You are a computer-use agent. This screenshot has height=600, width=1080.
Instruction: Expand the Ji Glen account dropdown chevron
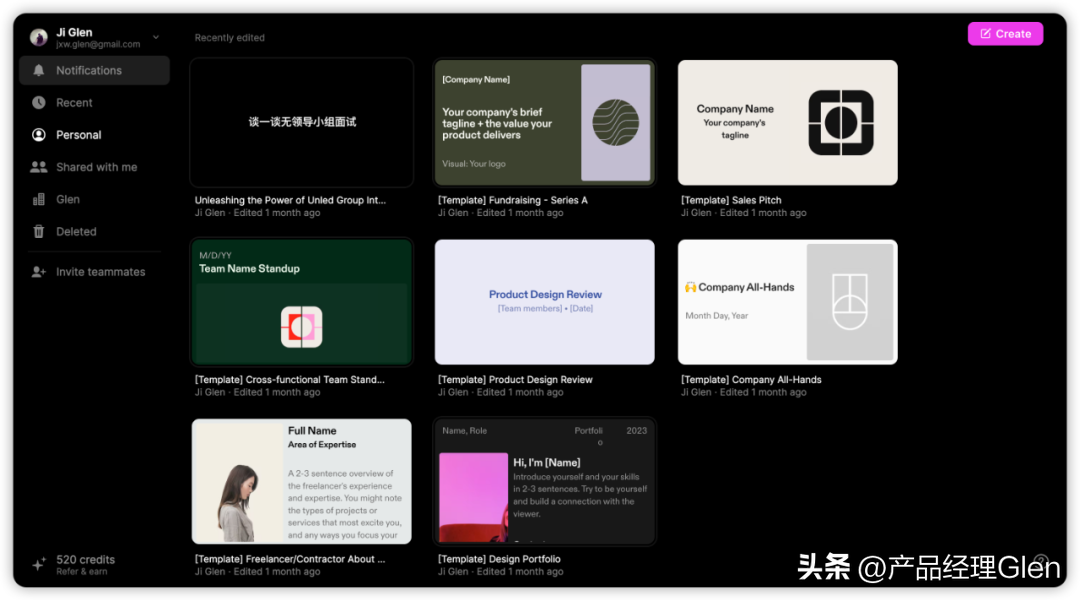tap(156, 37)
